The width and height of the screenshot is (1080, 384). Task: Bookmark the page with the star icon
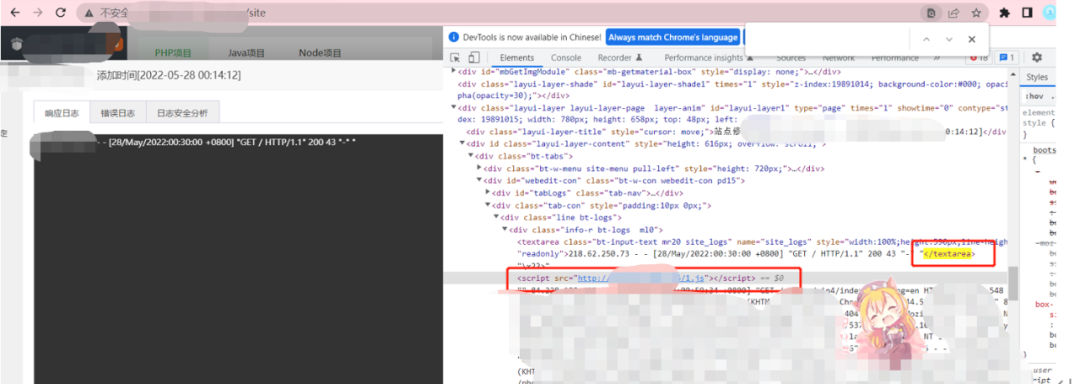pyautogui.click(x=976, y=13)
